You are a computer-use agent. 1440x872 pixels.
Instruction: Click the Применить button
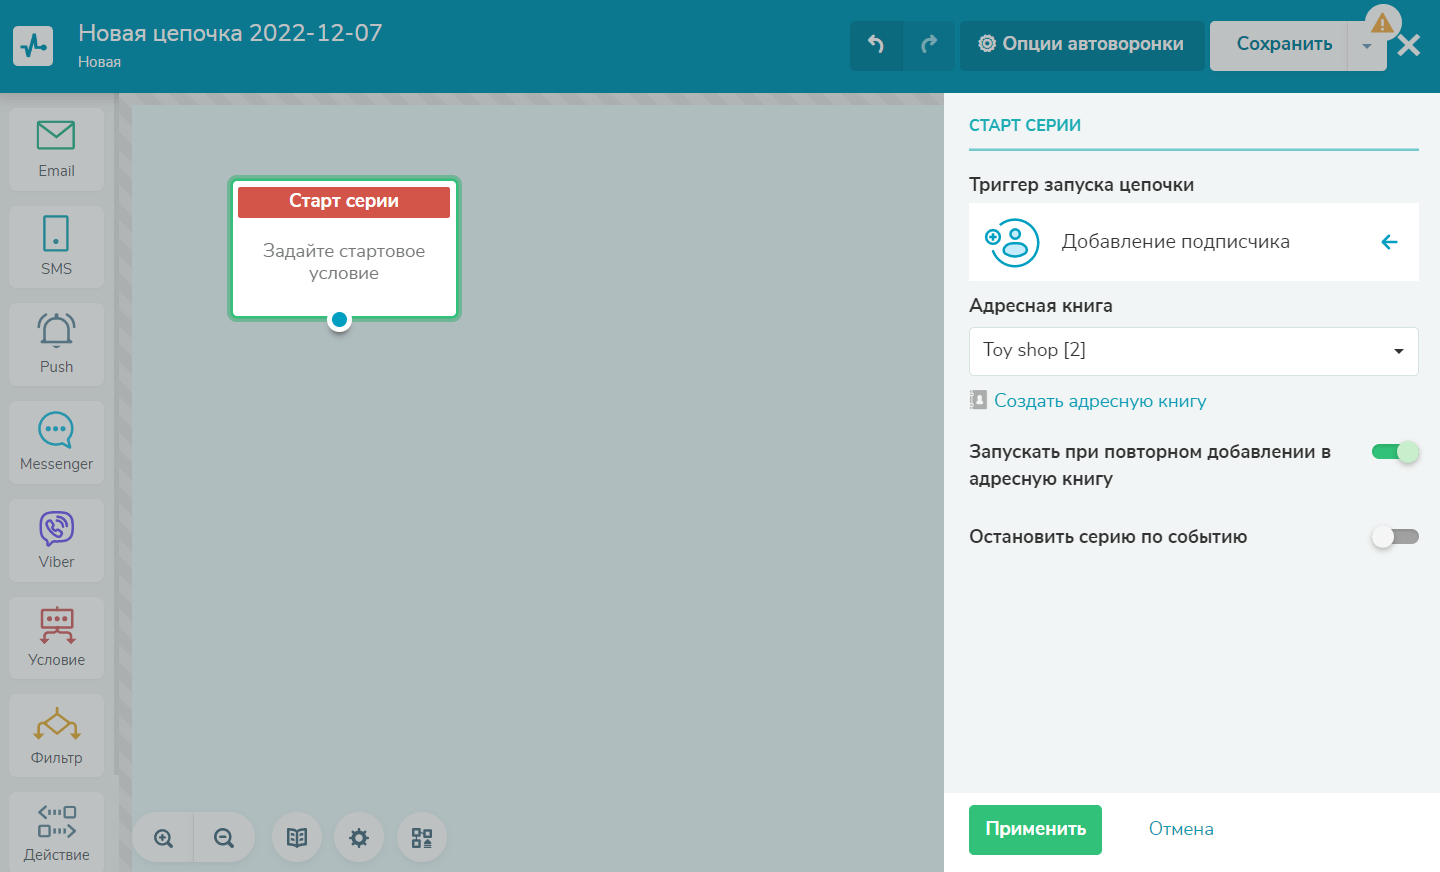pos(1035,830)
